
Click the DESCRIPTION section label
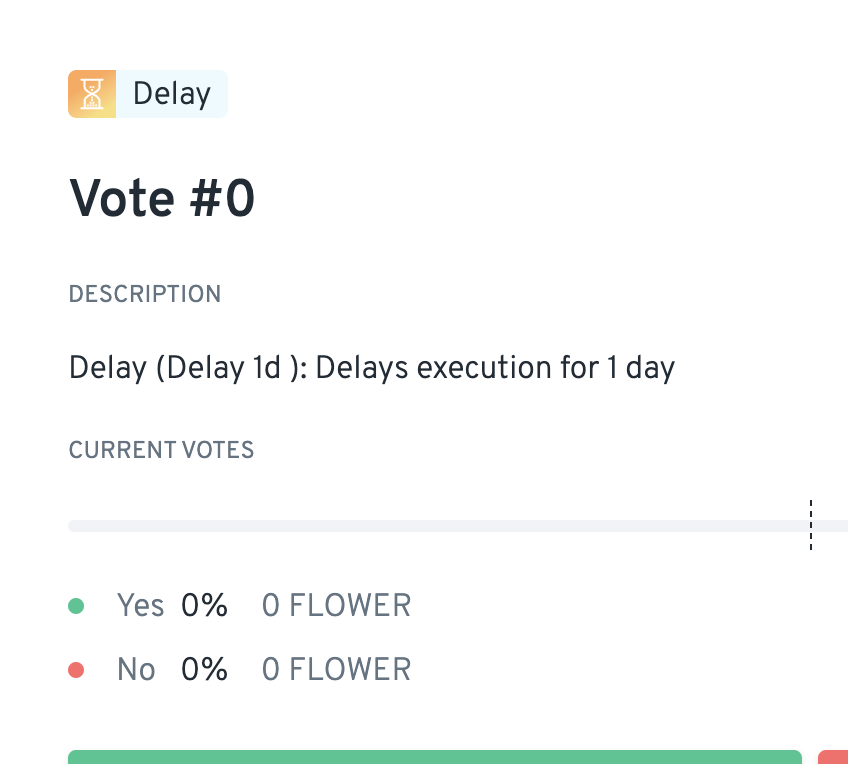click(x=145, y=294)
